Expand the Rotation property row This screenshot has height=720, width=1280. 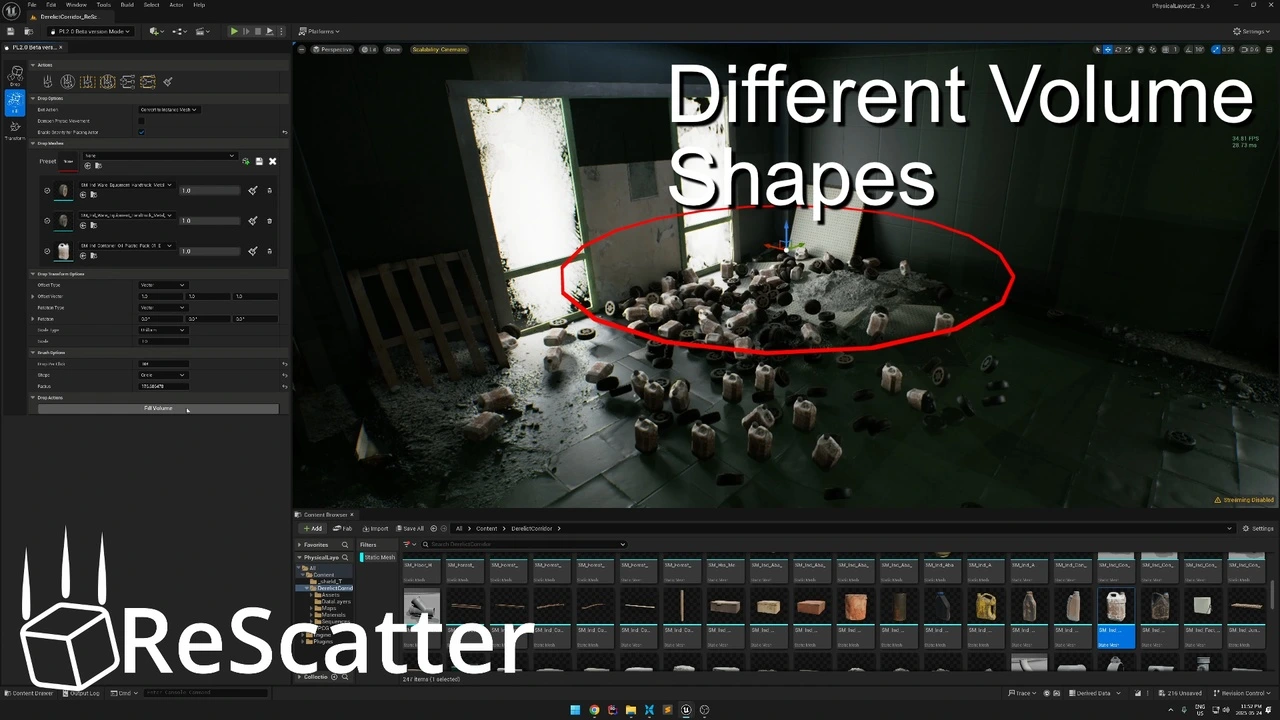[33, 319]
